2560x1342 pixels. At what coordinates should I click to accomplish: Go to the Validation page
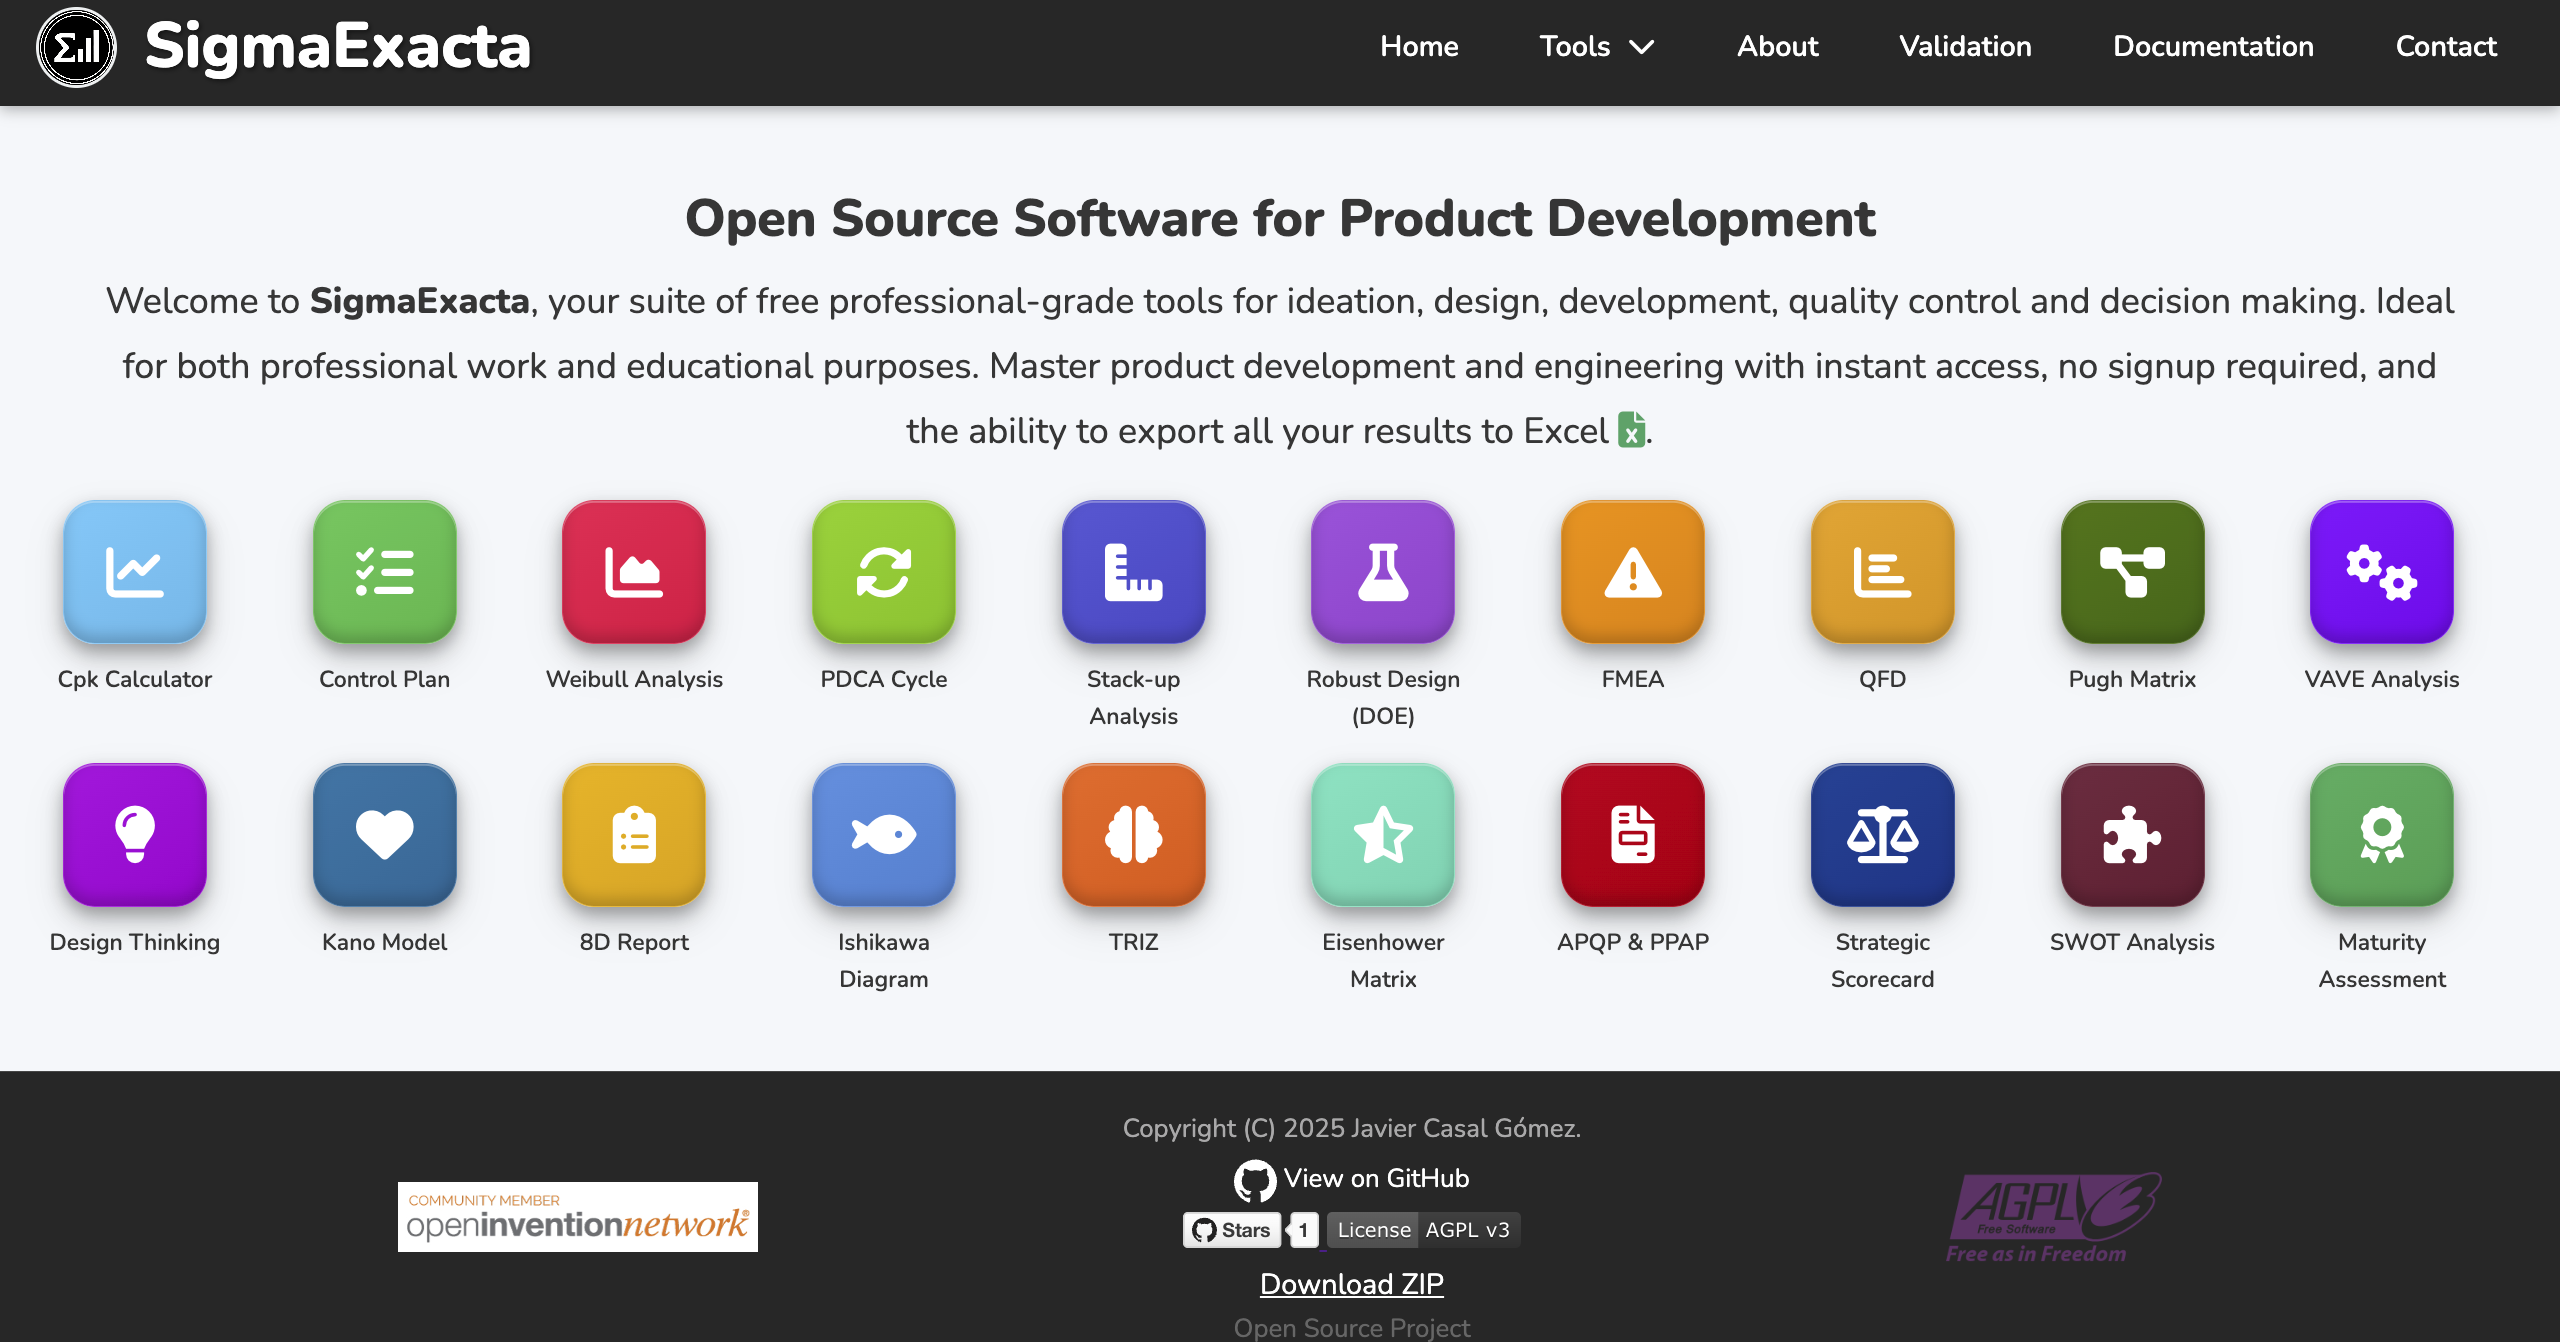[x=1965, y=47]
